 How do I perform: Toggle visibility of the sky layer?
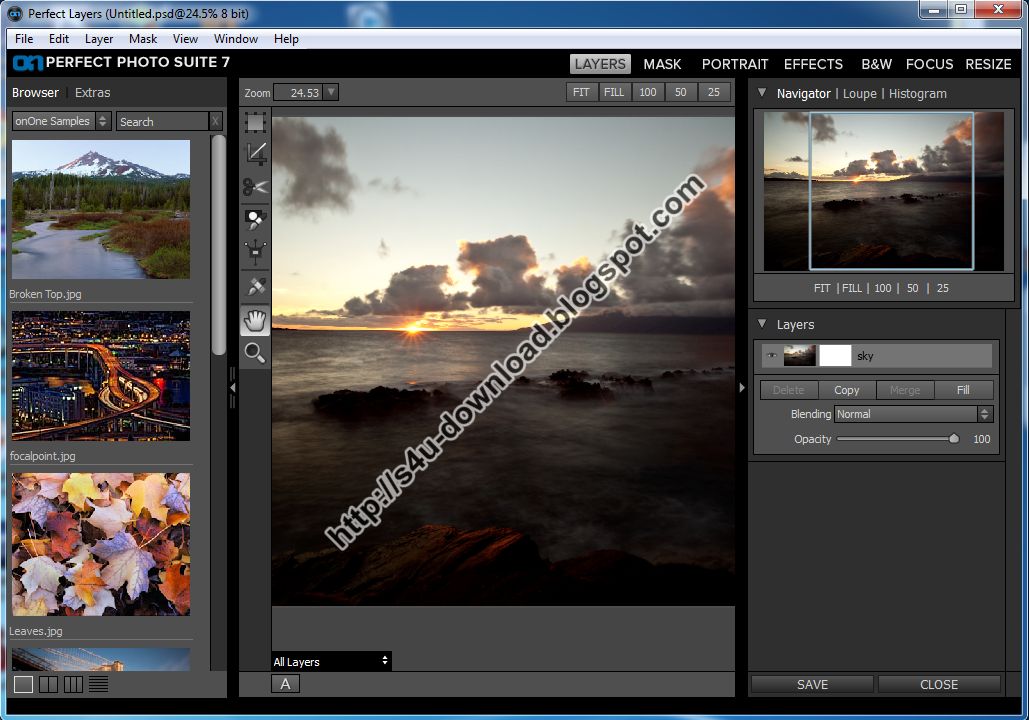pos(772,356)
